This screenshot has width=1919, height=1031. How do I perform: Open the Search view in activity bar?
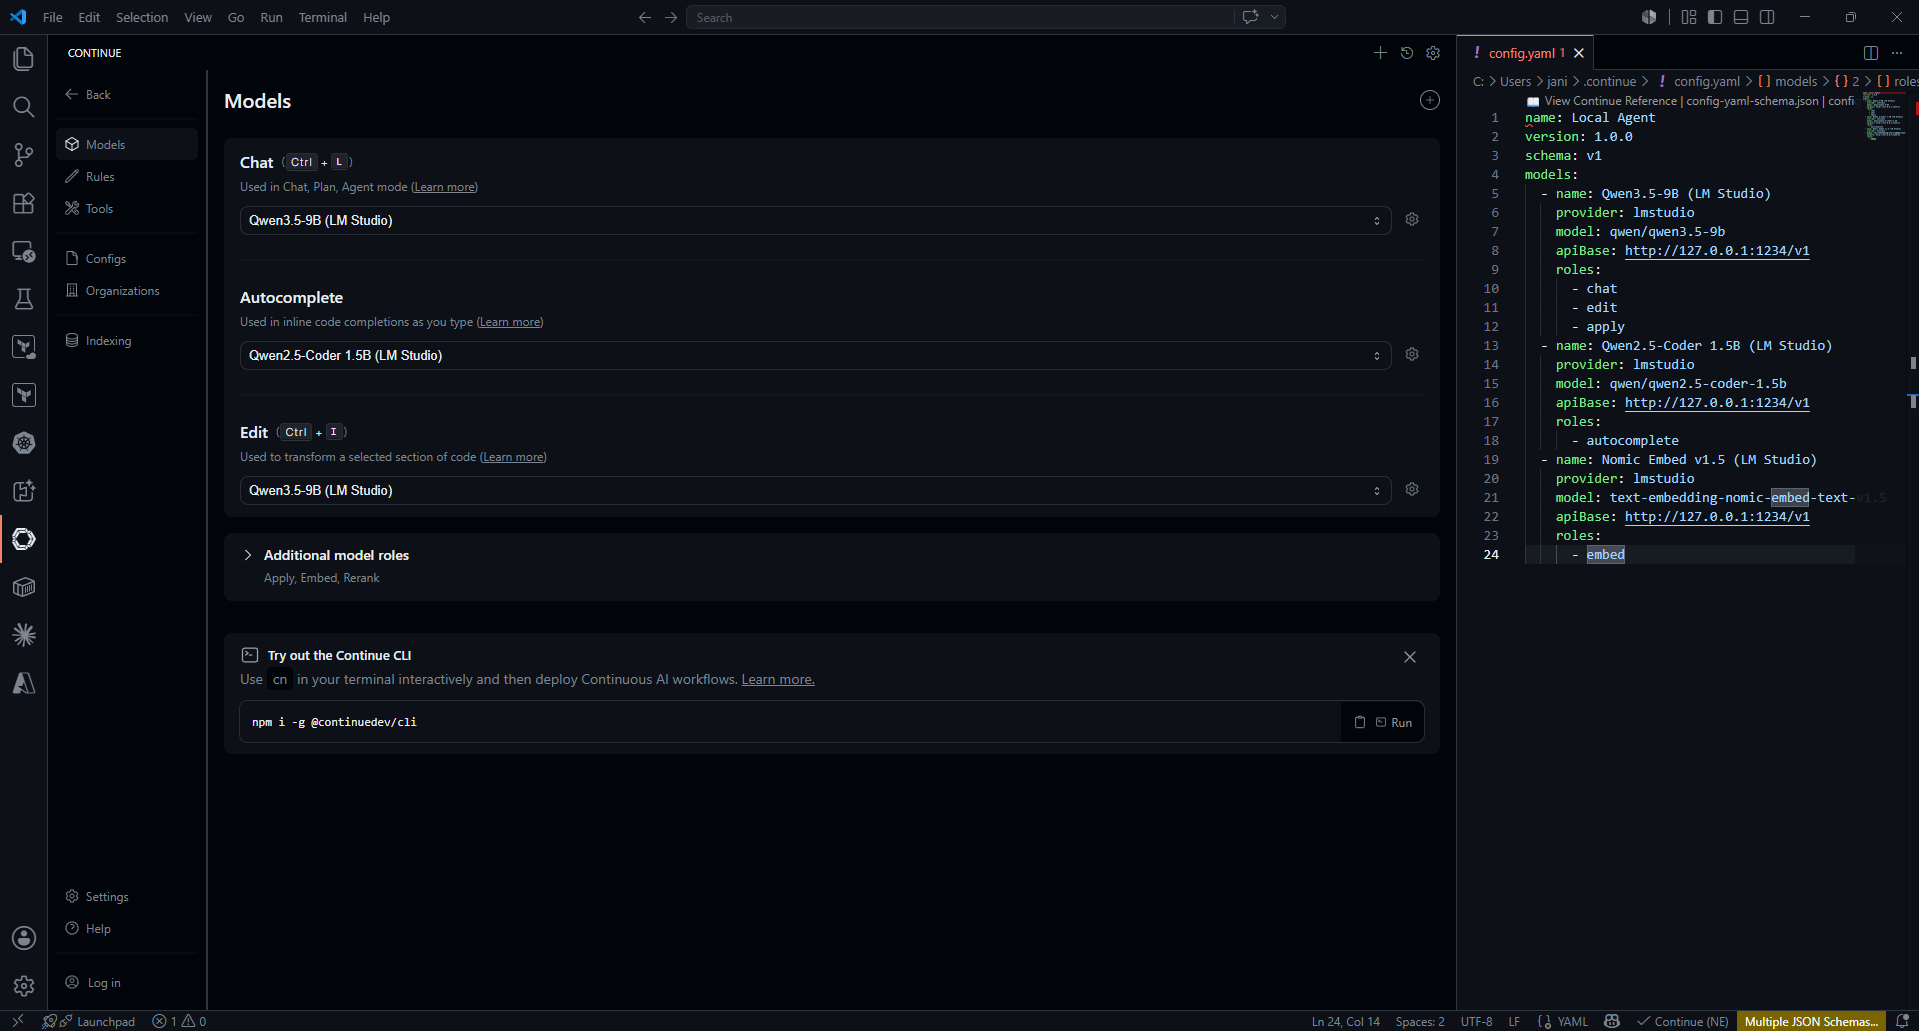(23, 107)
